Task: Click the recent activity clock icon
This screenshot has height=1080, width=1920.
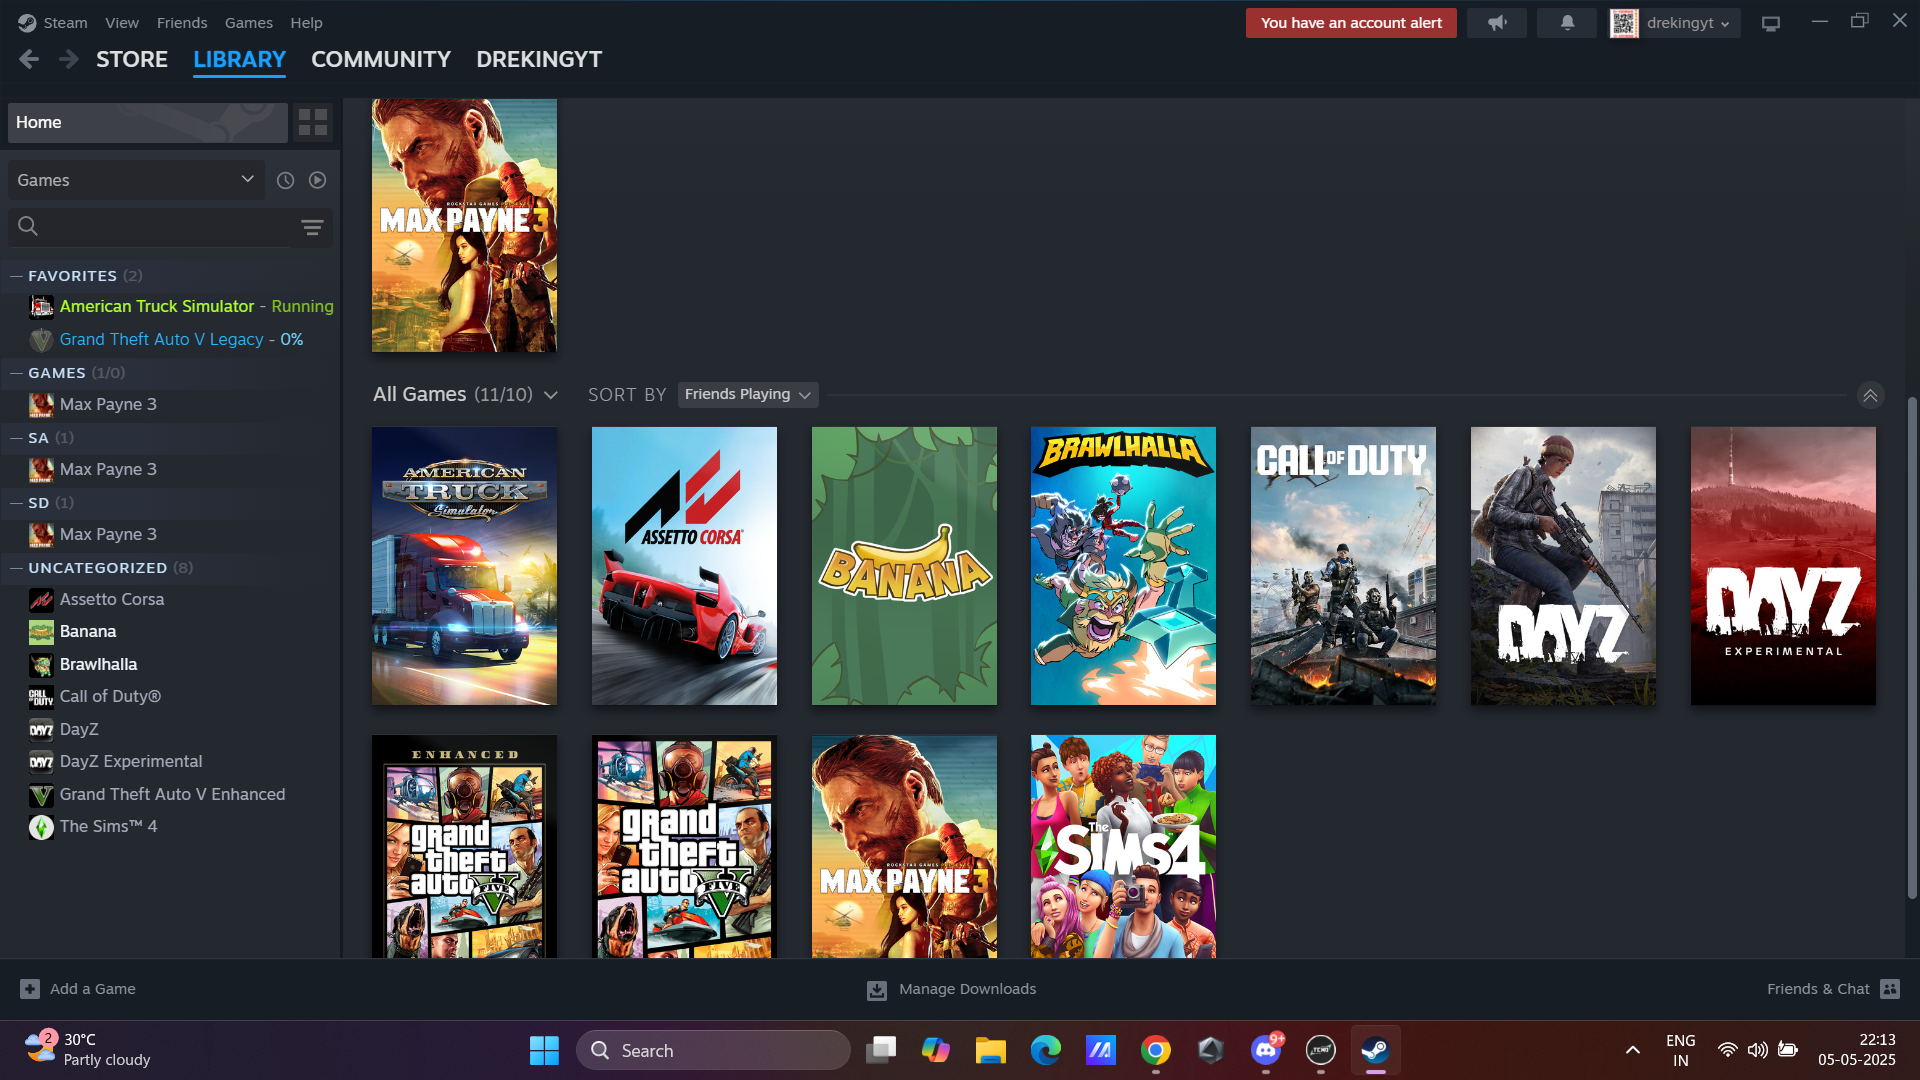Action: tap(285, 180)
